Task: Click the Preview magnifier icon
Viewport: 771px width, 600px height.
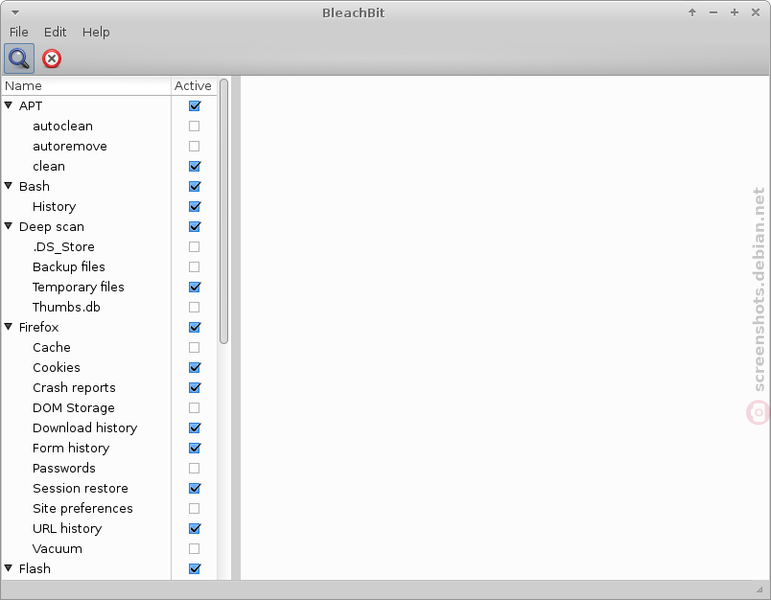Action: 19,59
